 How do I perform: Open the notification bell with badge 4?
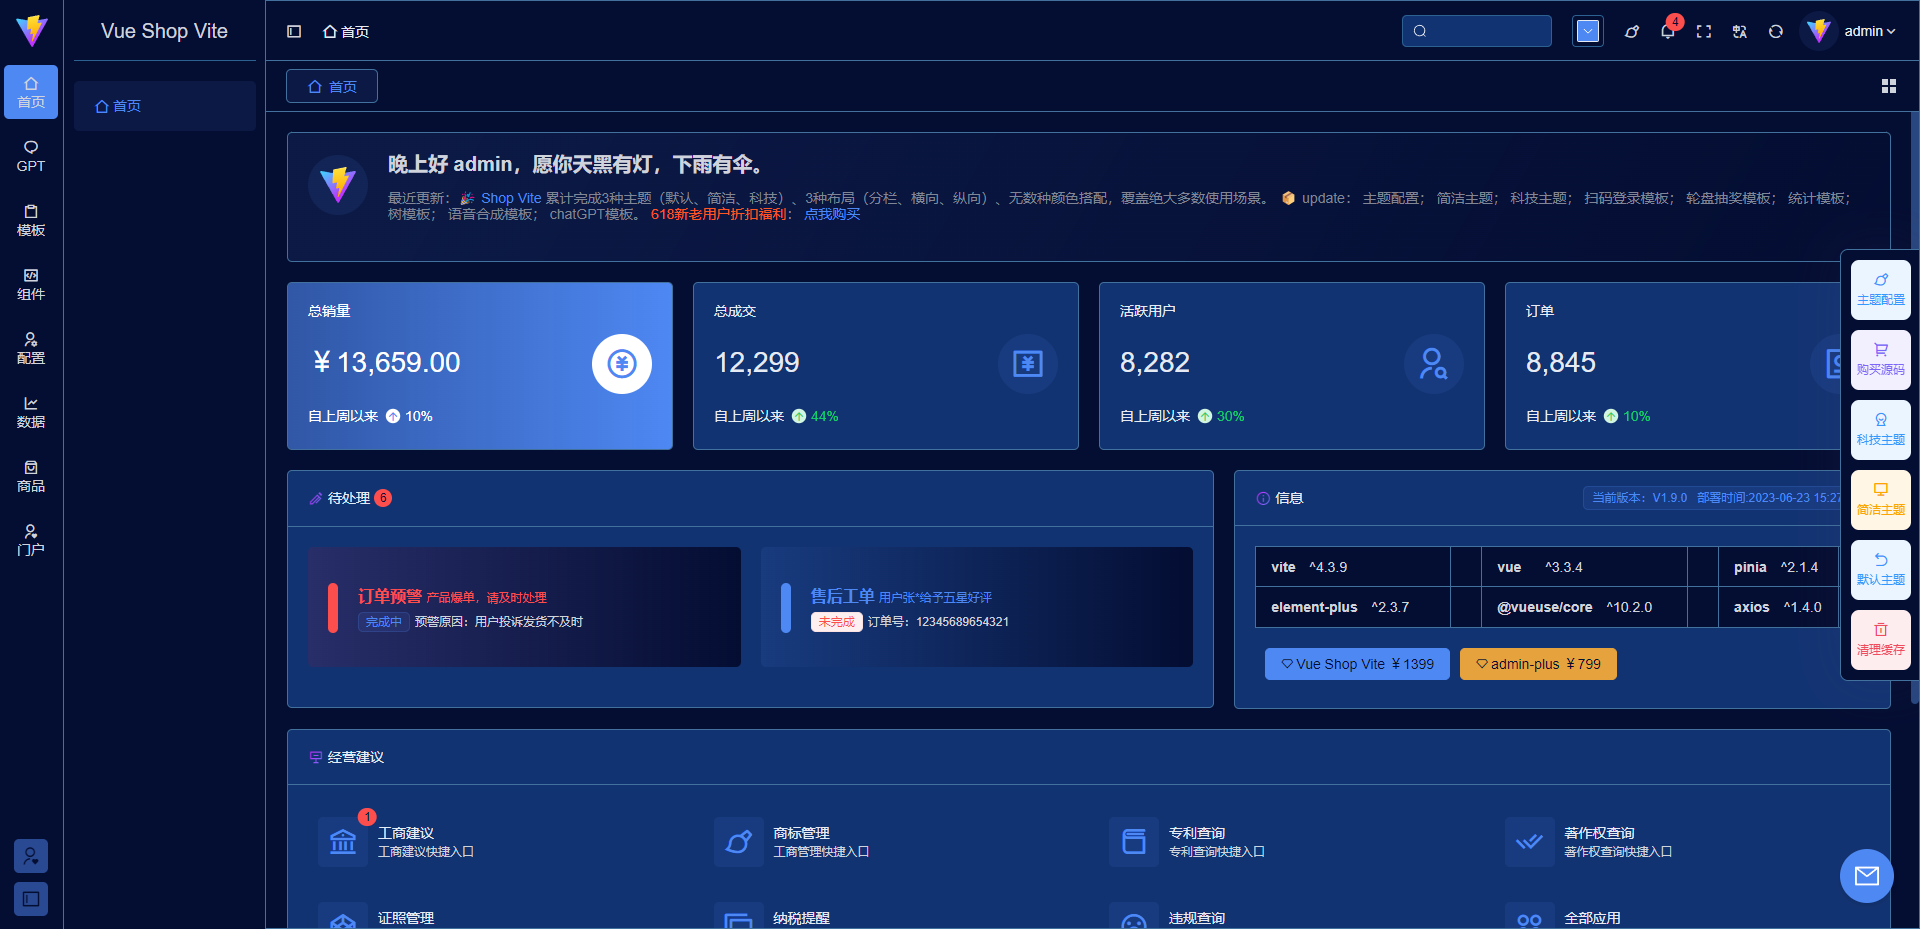[1667, 31]
